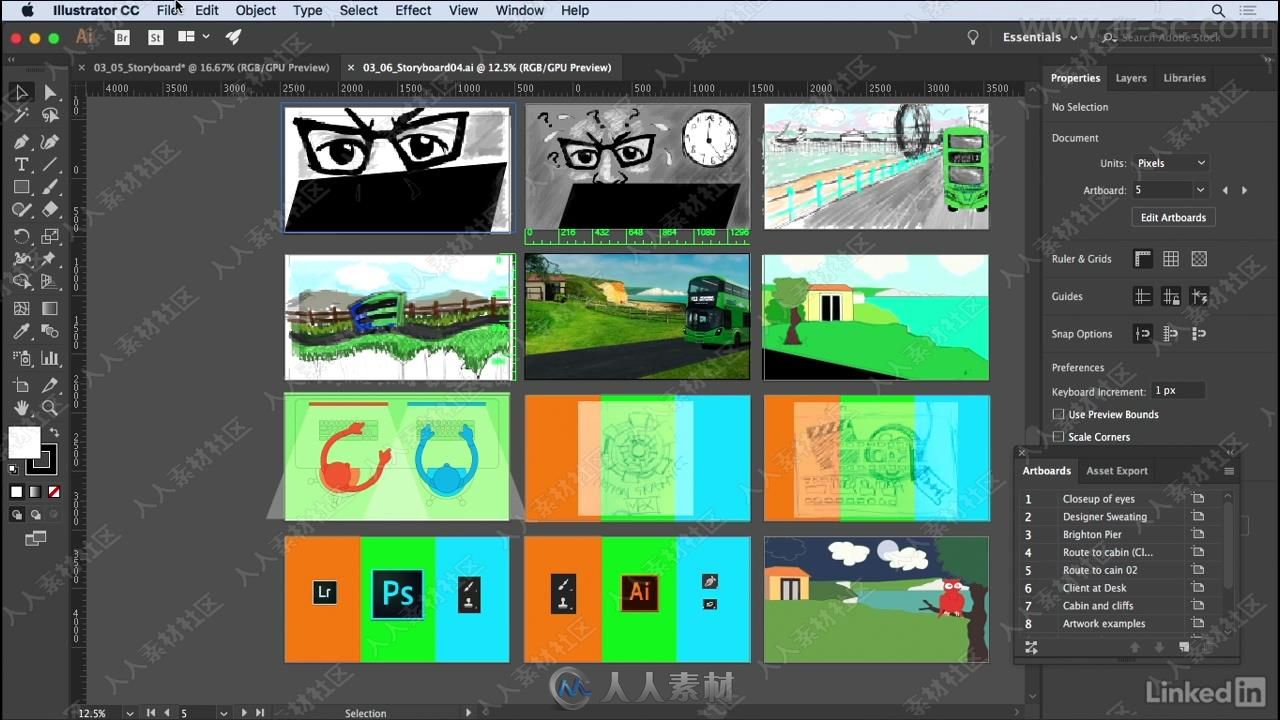Image resolution: width=1280 pixels, height=720 pixels.
Task: Switch to 03_05_Storyboard document tab
Action: 210,68
